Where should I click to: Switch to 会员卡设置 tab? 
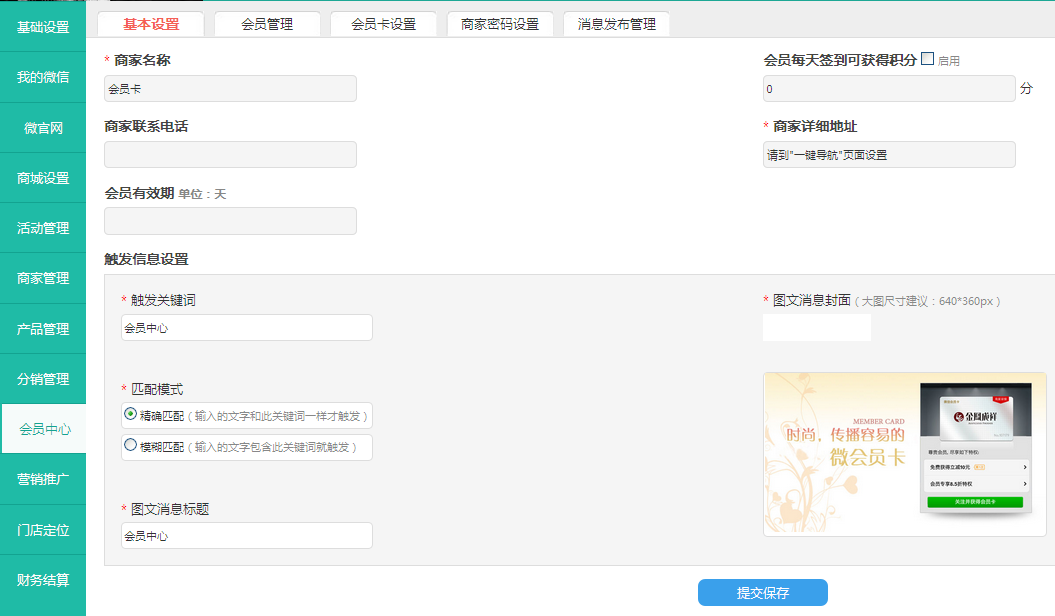tap(383, 24)
